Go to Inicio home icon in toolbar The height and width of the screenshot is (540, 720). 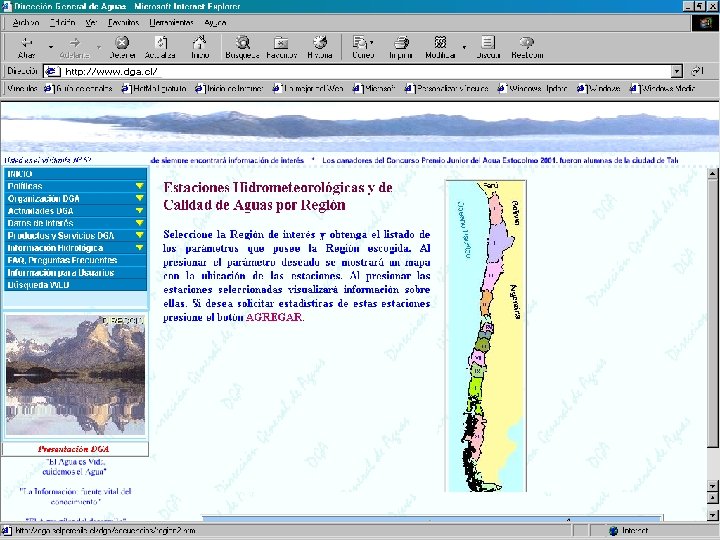point(200,43)
